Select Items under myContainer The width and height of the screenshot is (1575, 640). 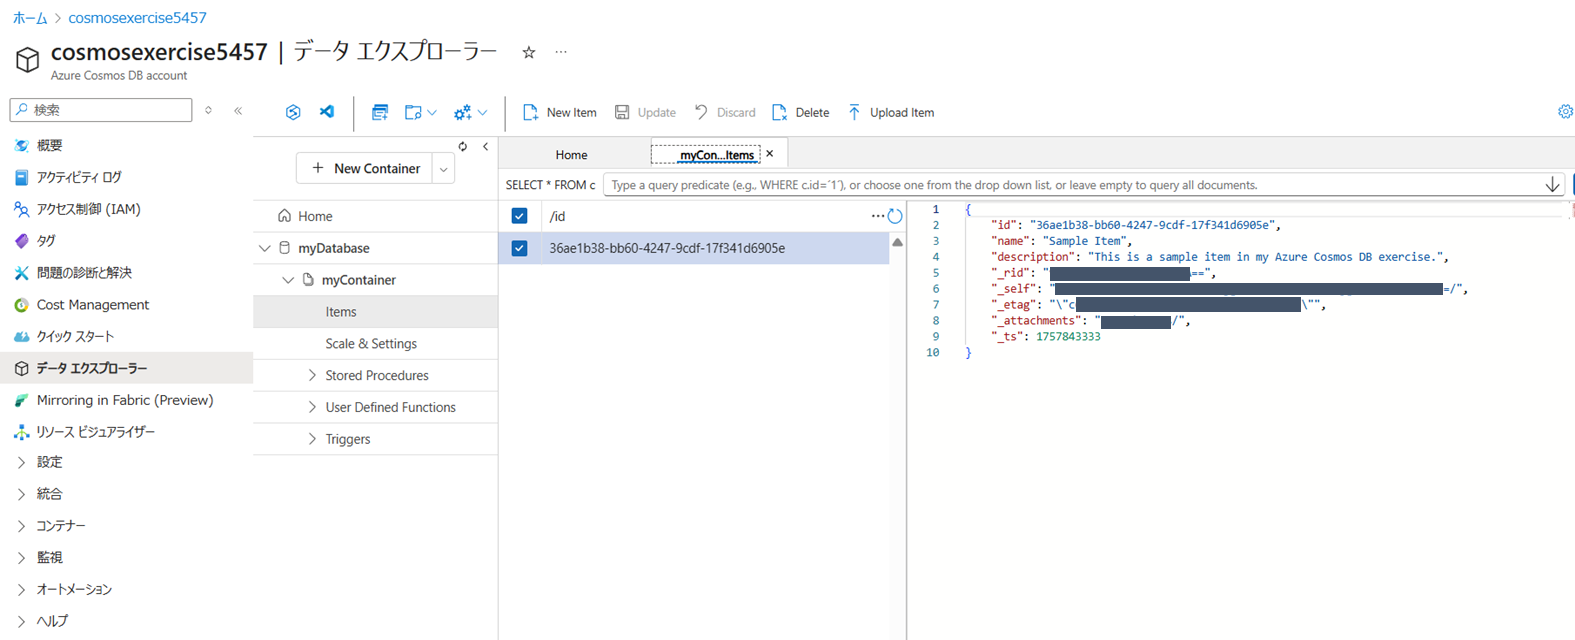pyautogui.click(x=376, y=312)
